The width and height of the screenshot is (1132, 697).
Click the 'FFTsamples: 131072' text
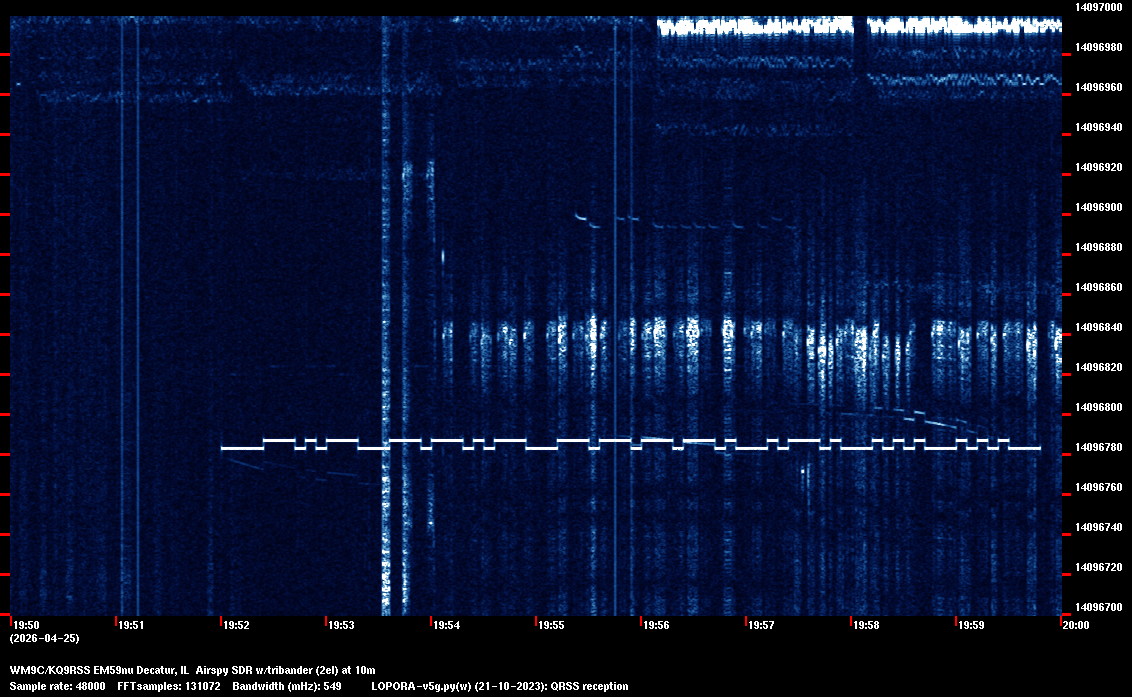click(x=169, y=686)
